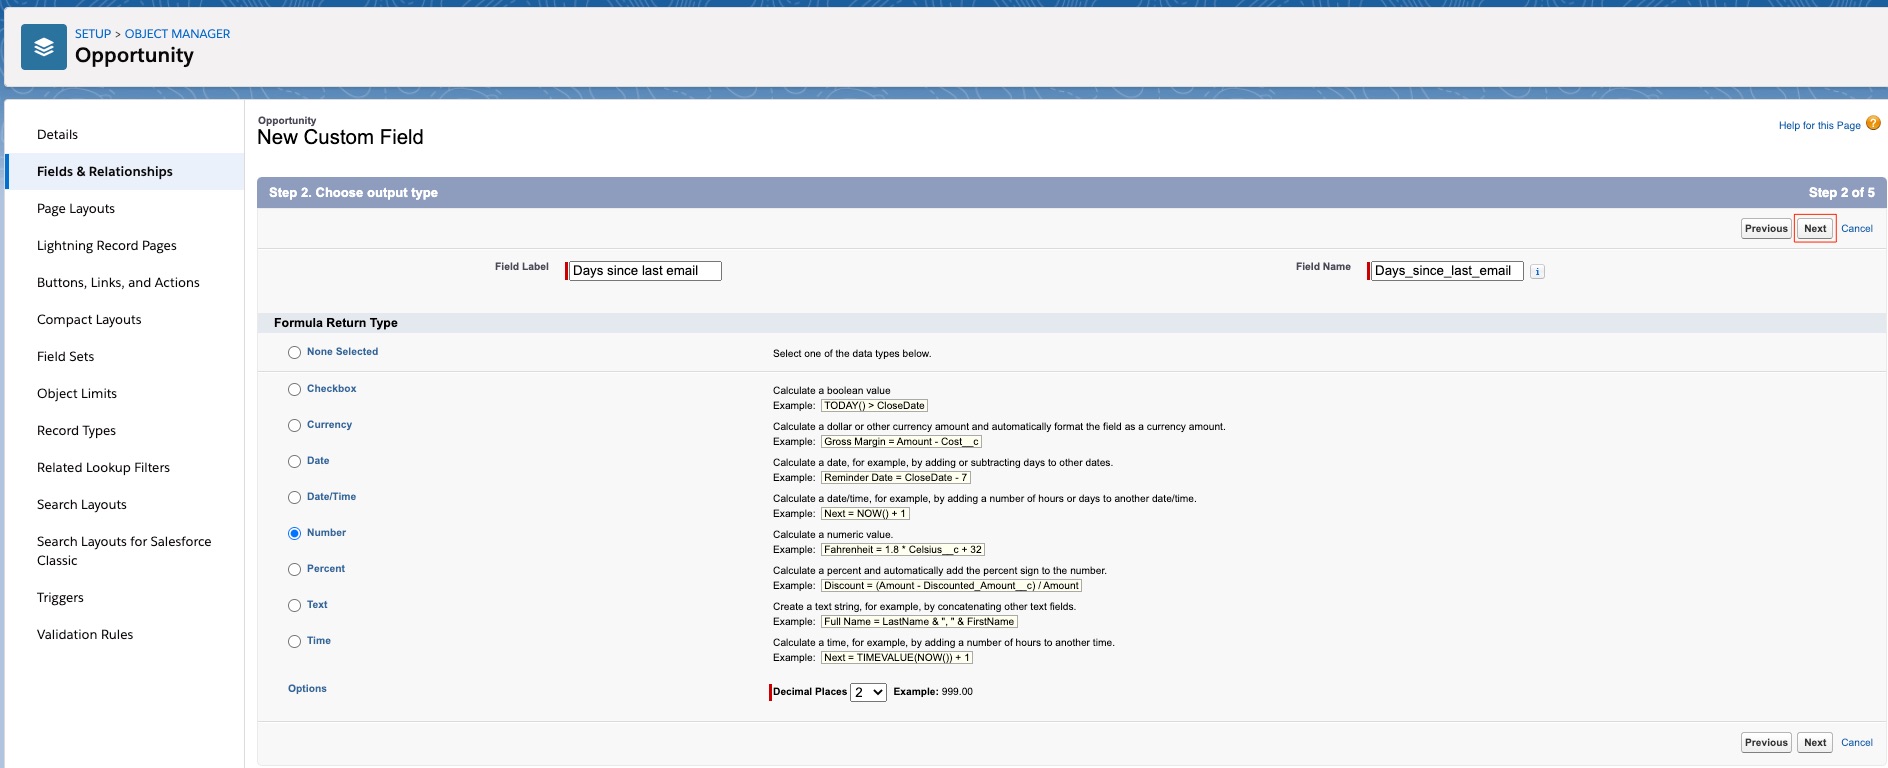The height and width of the screenshot is (768, 1888).
Task: Select the Percent return type radio
Action: pyautogui.click(x=294, y=570)
